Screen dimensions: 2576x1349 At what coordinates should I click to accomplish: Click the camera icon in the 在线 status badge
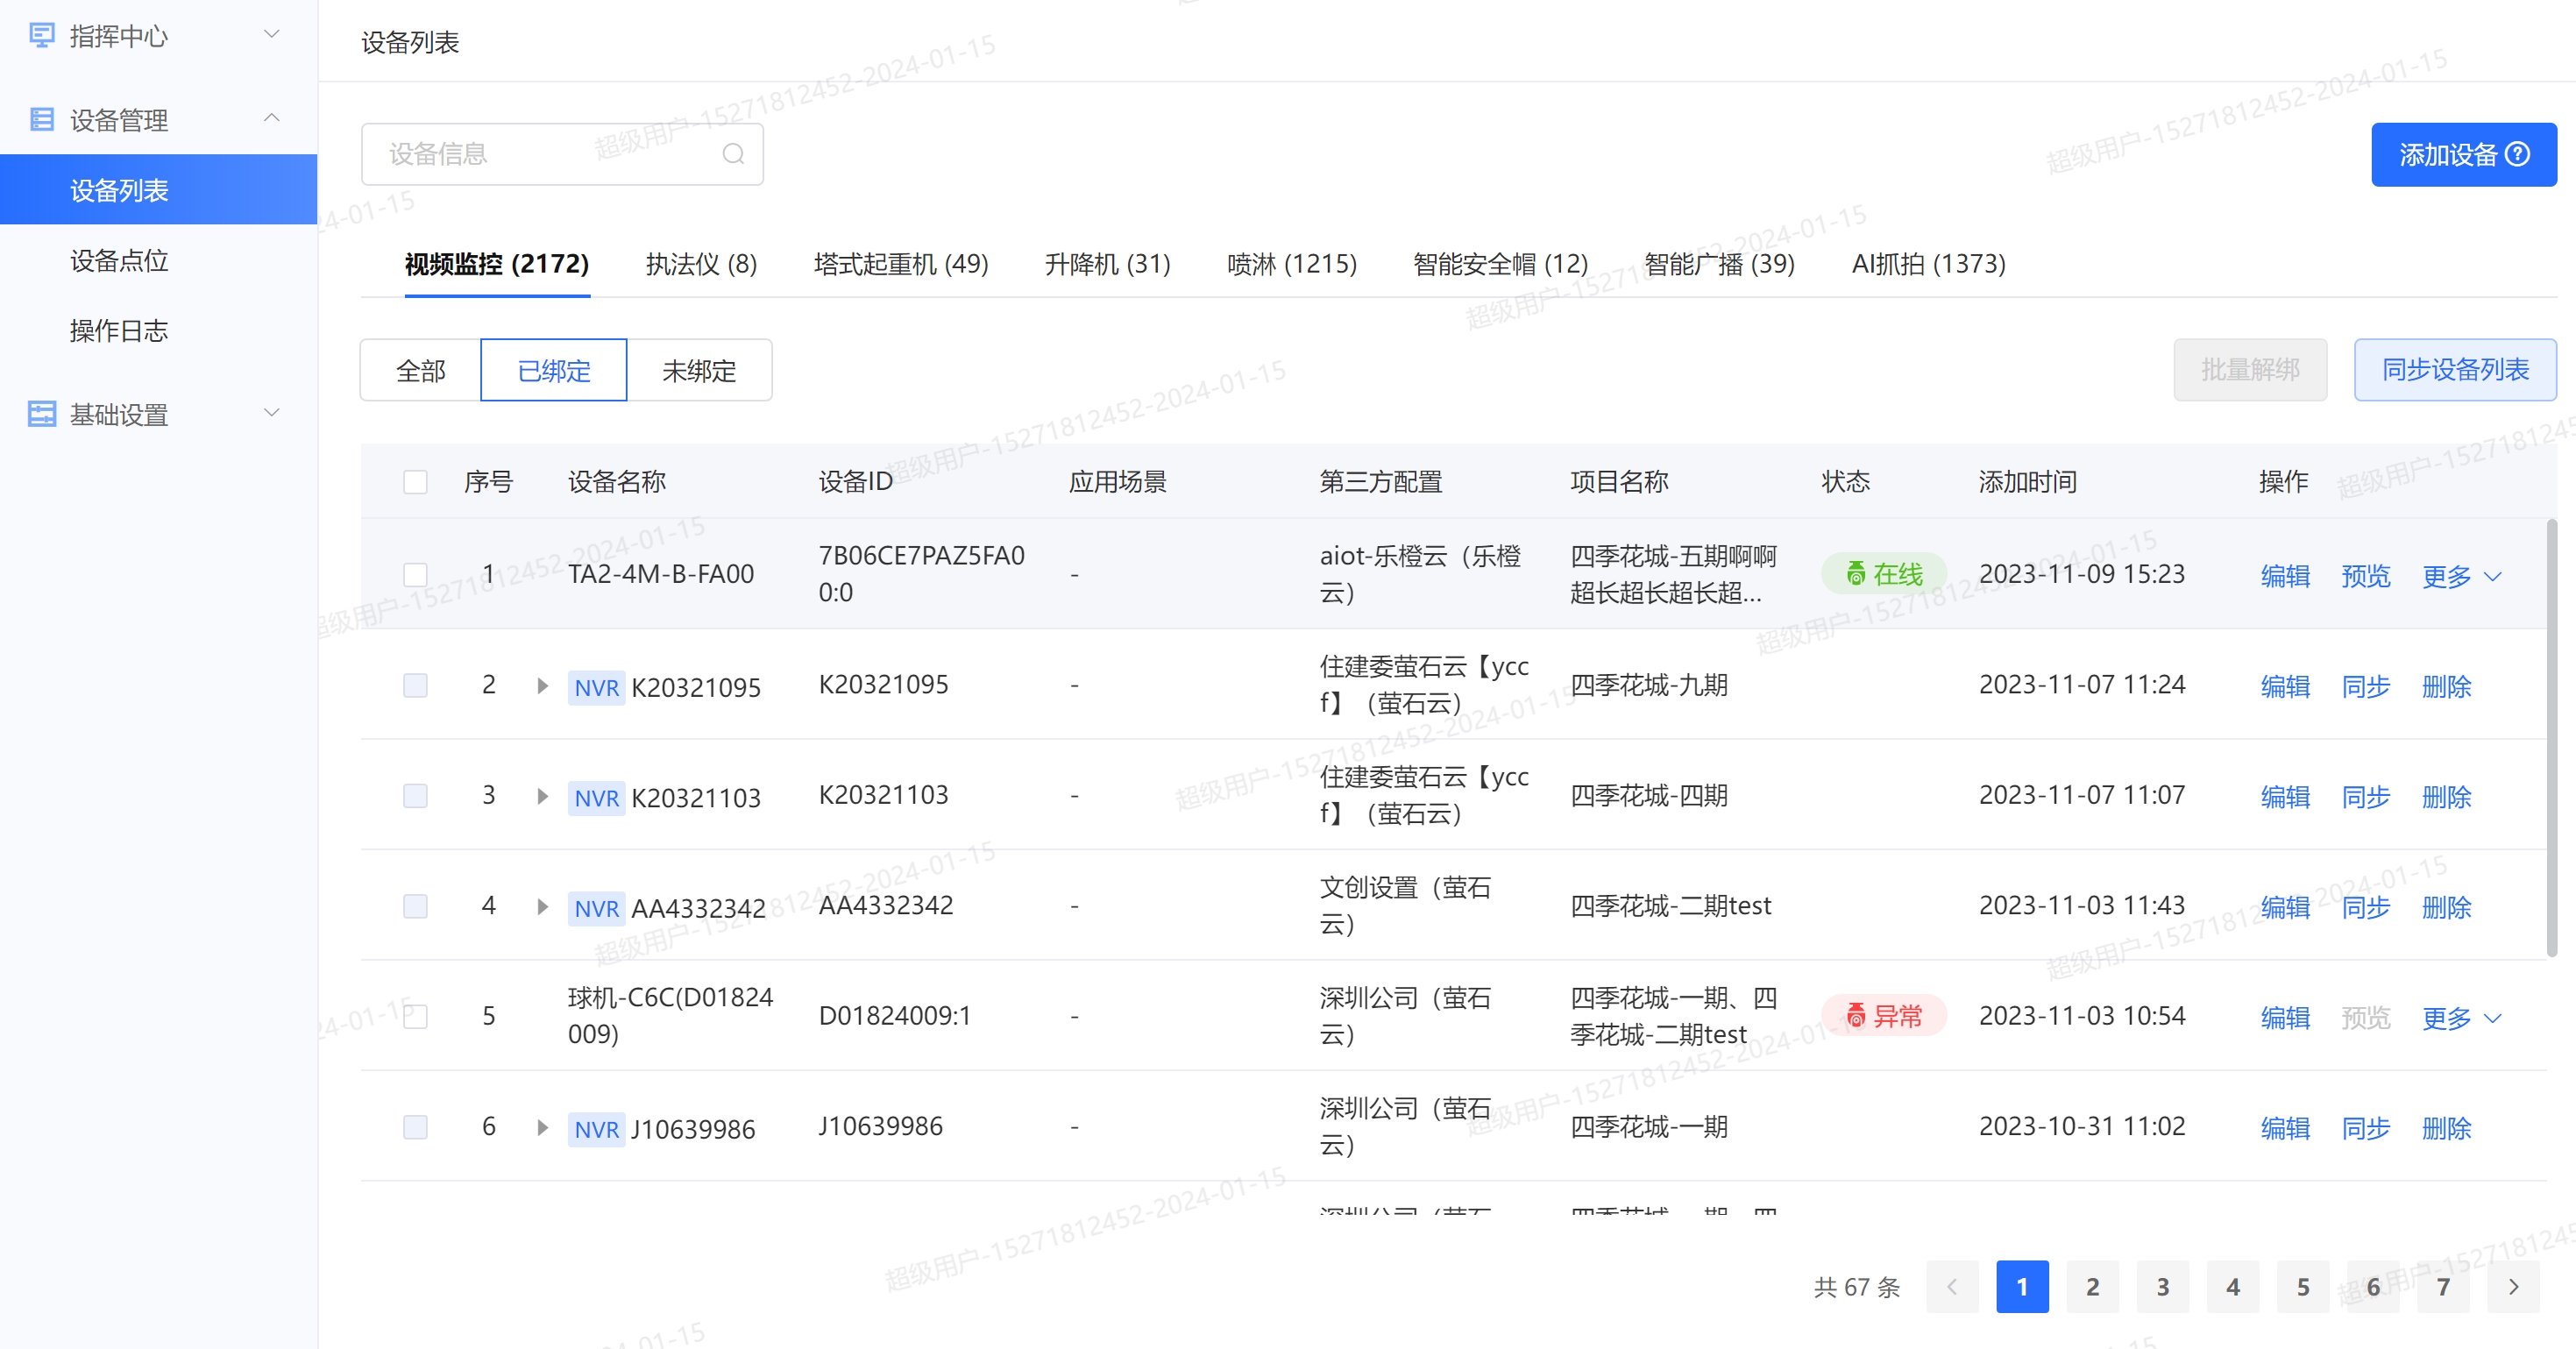[x=1856, y=573]
